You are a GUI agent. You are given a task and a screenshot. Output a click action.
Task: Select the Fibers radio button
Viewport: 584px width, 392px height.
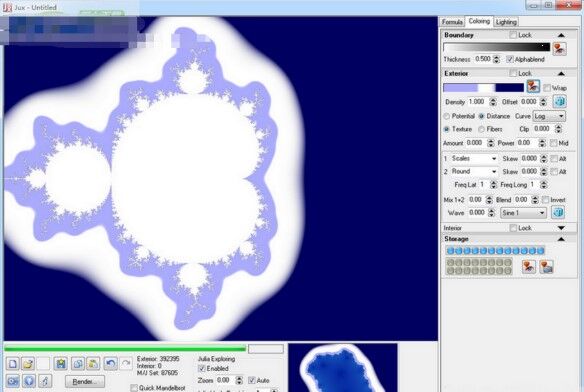(481, 129)
